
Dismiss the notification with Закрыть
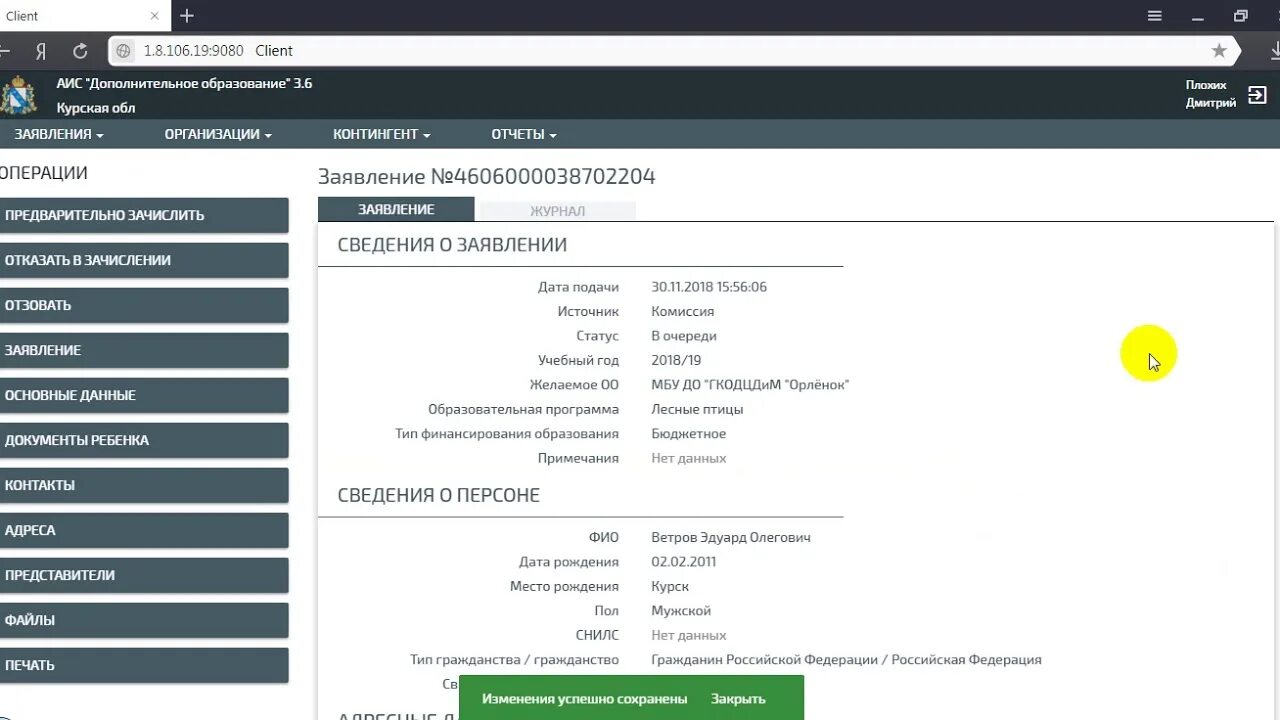(x=738, y=699)
